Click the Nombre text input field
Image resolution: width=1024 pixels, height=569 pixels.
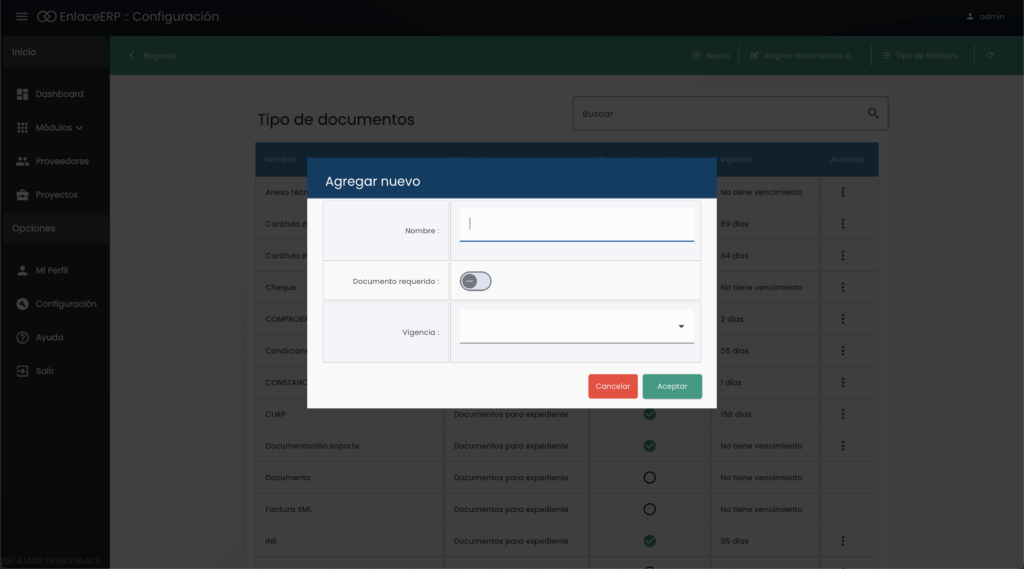tap(576, 225)
